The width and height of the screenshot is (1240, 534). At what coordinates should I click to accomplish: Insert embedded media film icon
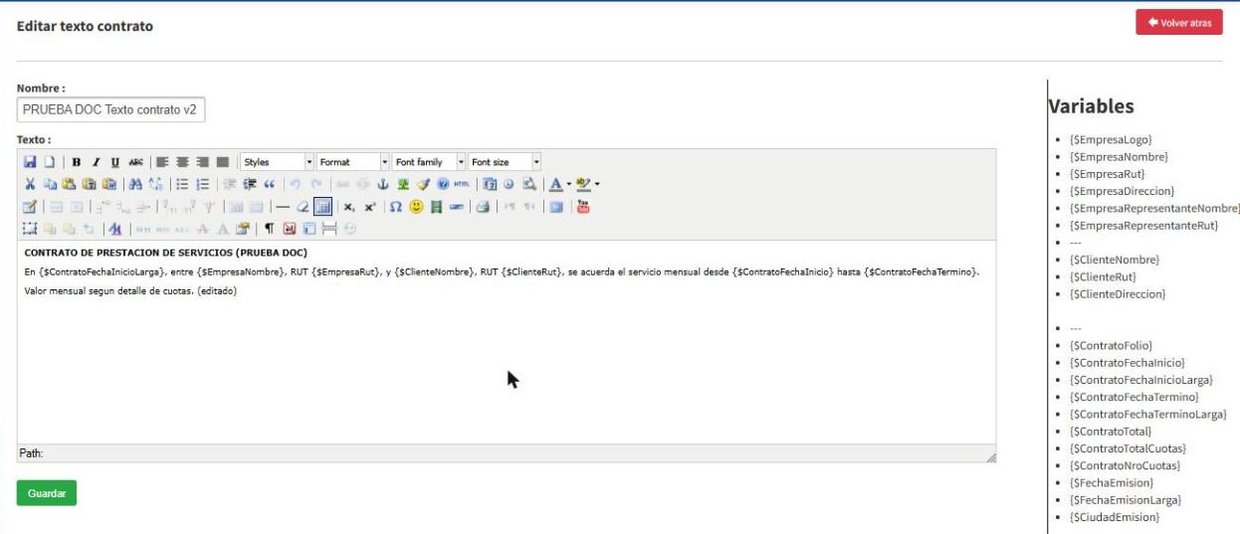pyautogui.click(x=436, y=207)
